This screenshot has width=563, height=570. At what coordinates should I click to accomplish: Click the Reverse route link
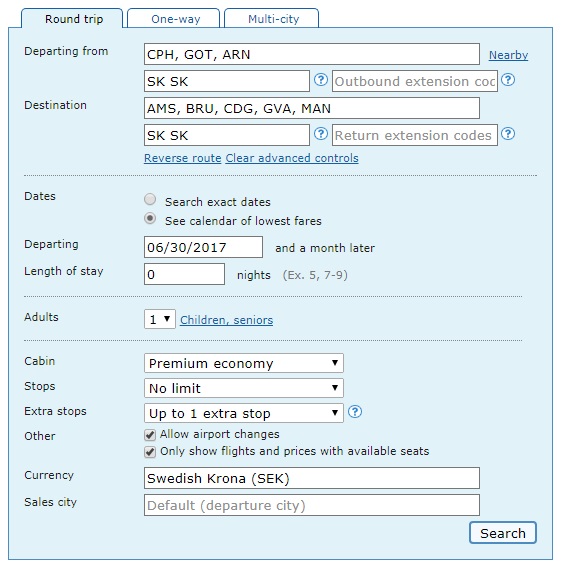(x=182, y=158)
